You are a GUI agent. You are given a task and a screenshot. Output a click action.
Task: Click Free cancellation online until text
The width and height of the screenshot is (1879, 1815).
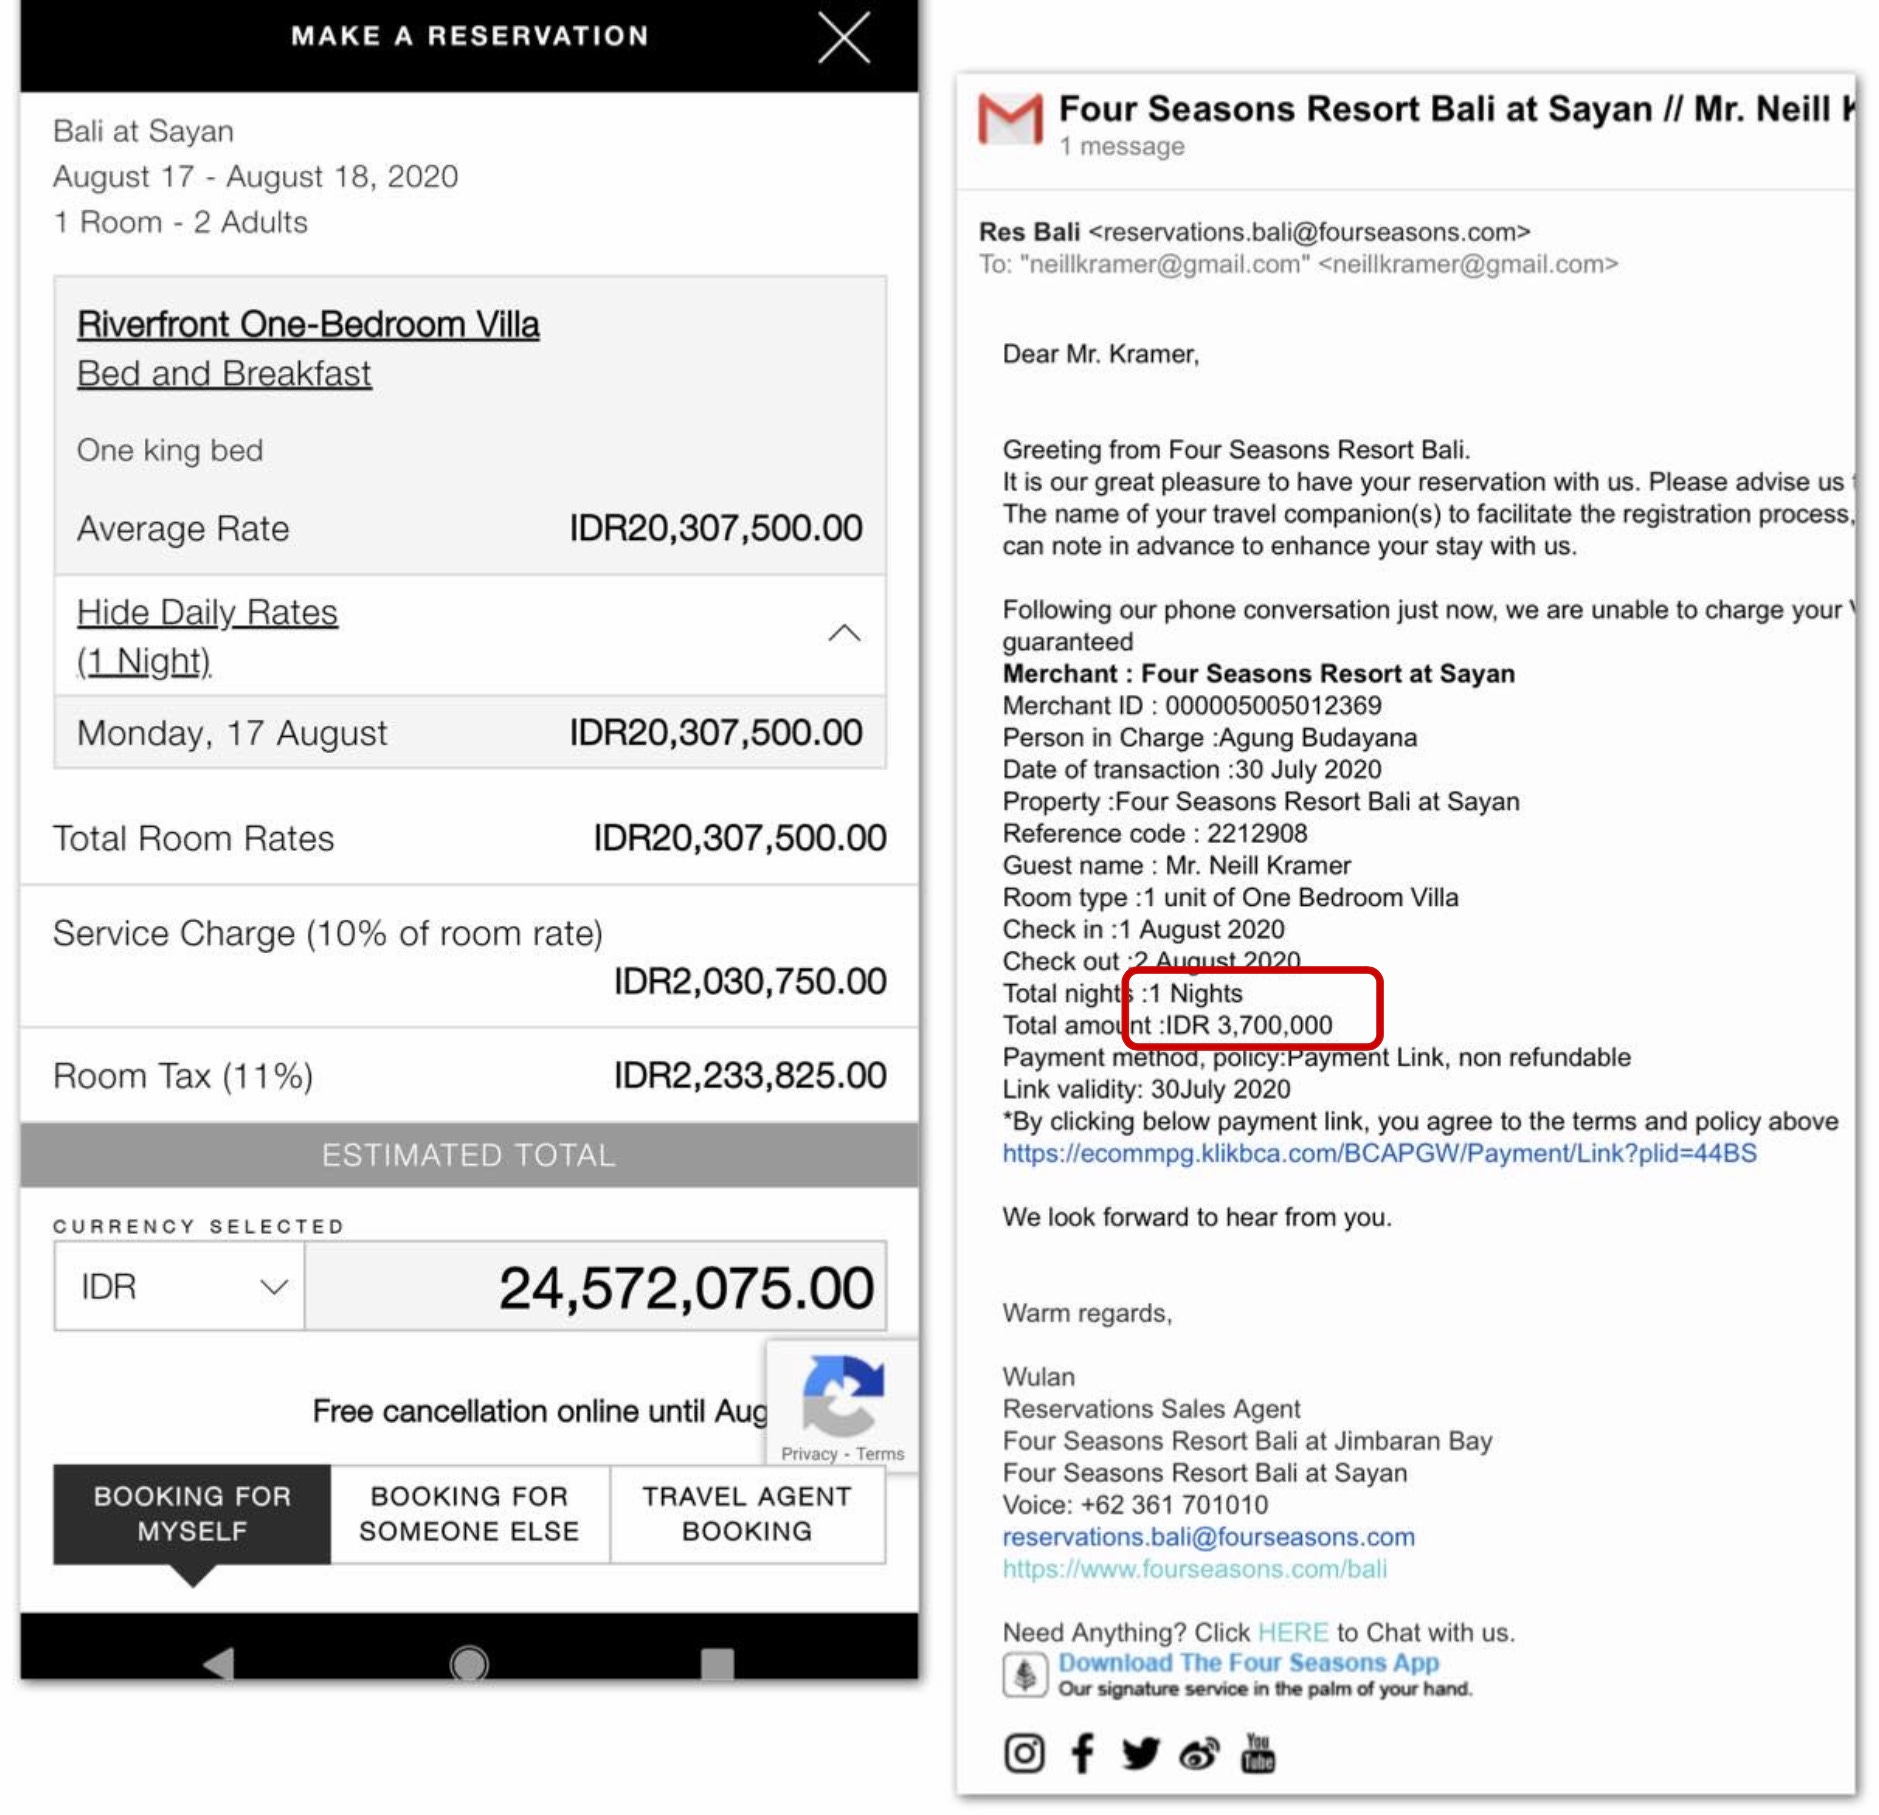(x=539, y=1411)
